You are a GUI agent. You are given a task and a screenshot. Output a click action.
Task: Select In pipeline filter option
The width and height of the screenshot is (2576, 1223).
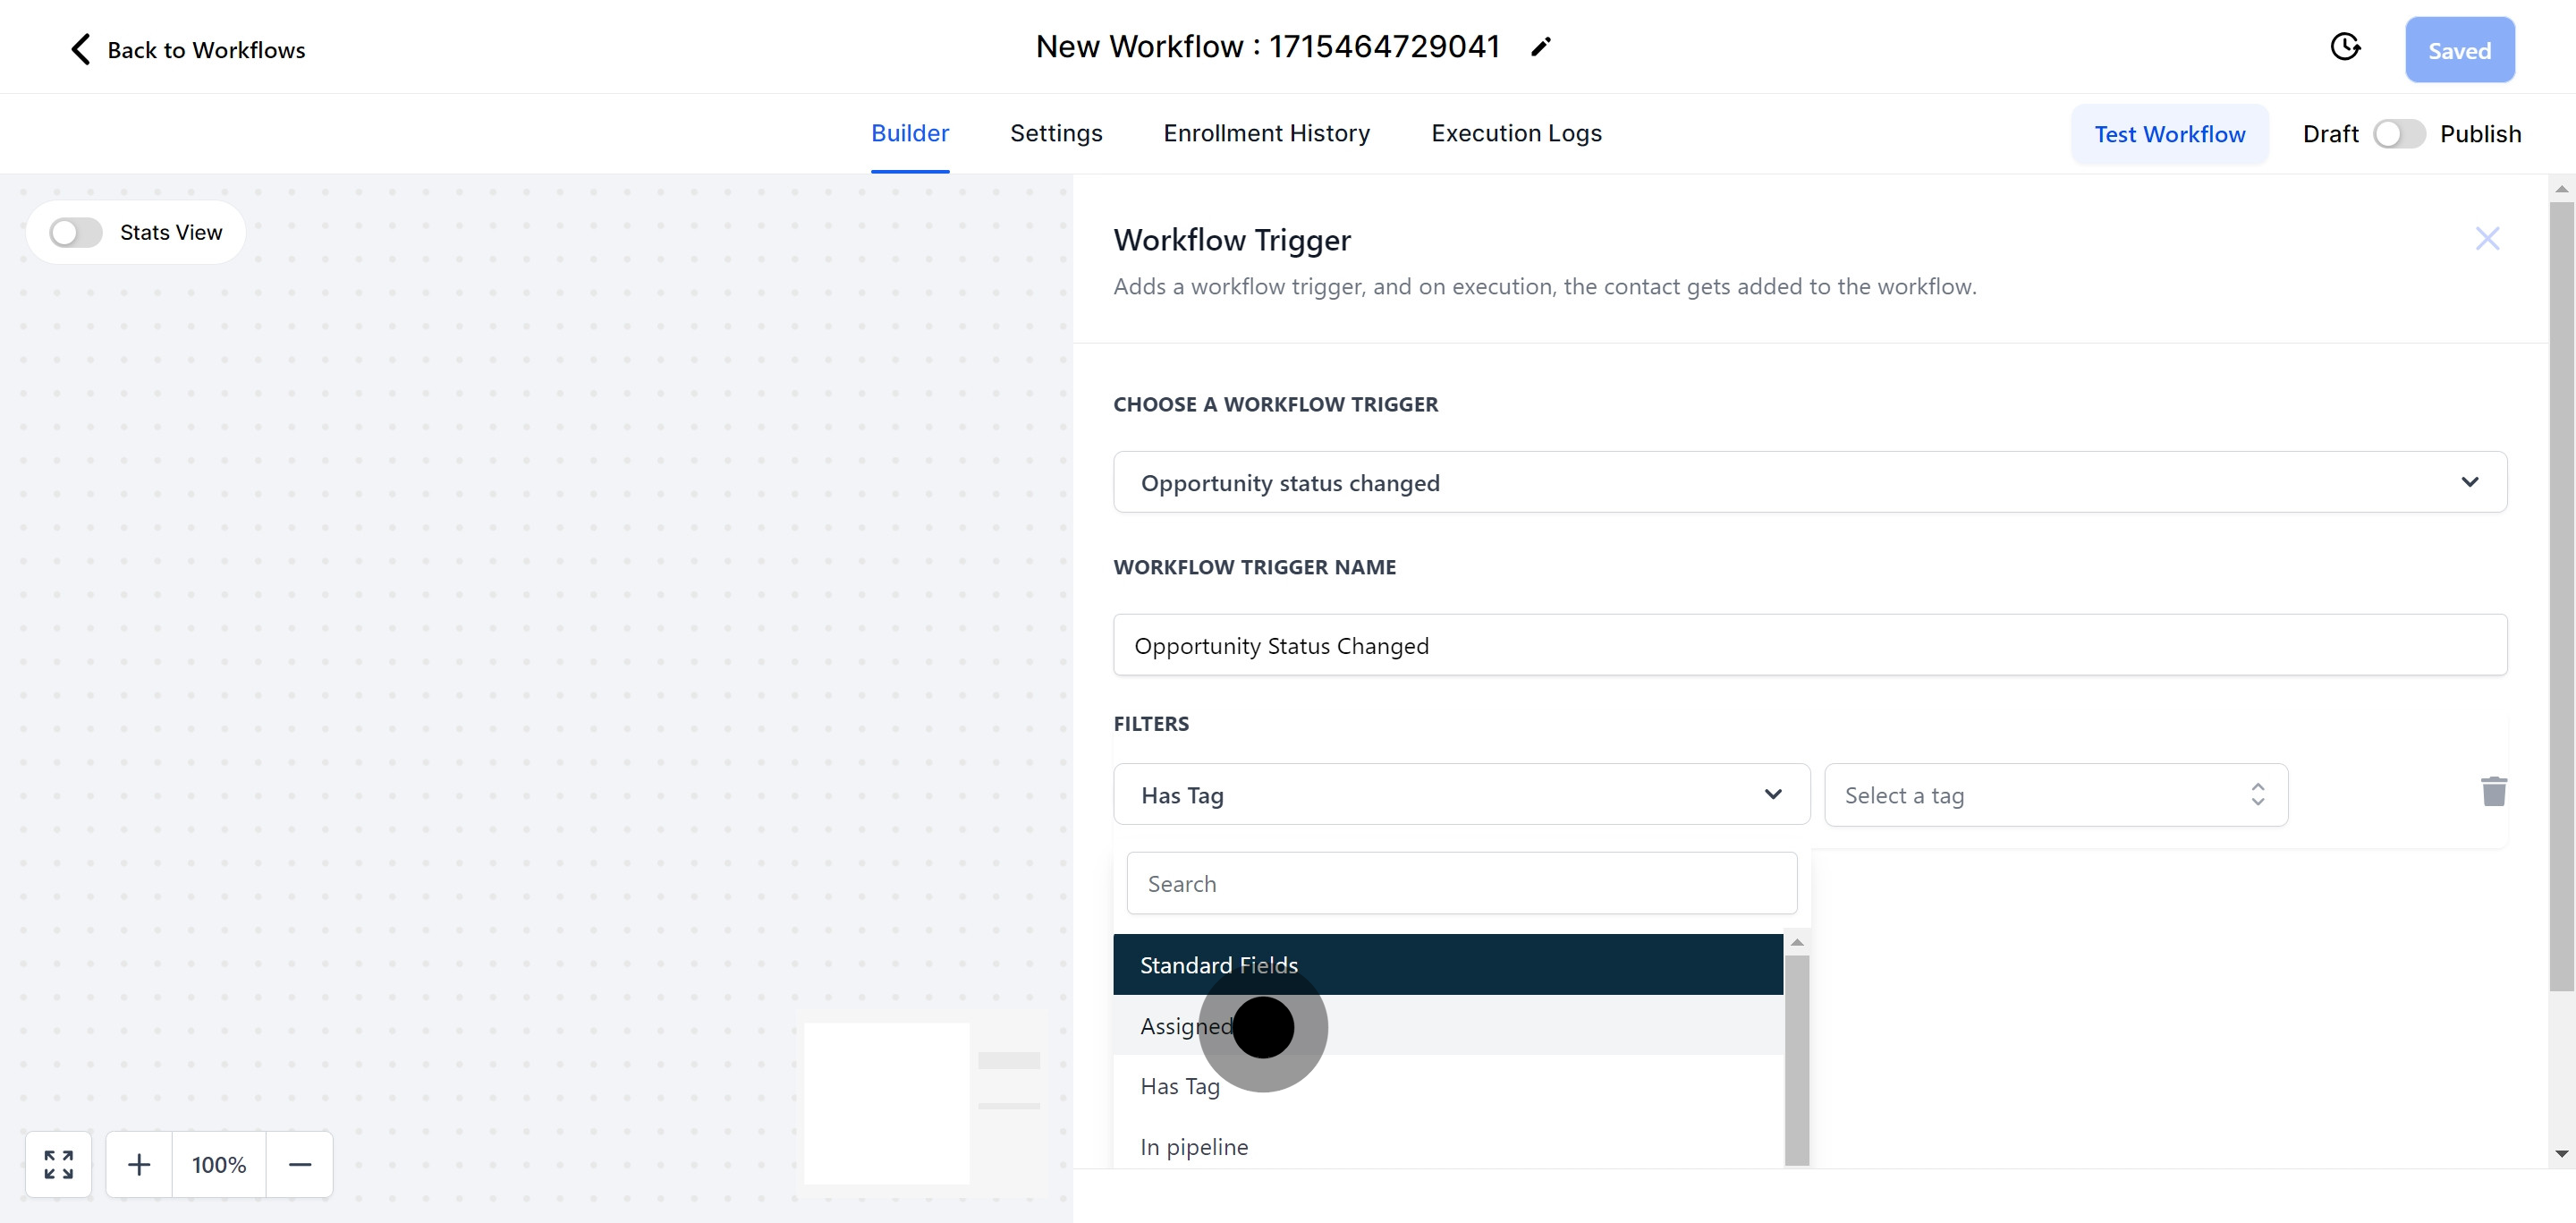click(x=1194, y=1147)
